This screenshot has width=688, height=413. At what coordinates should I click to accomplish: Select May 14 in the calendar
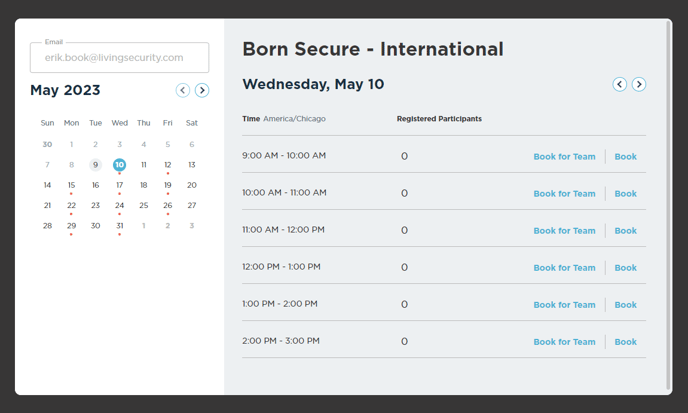pyautogui.click(x=47, y=185)
